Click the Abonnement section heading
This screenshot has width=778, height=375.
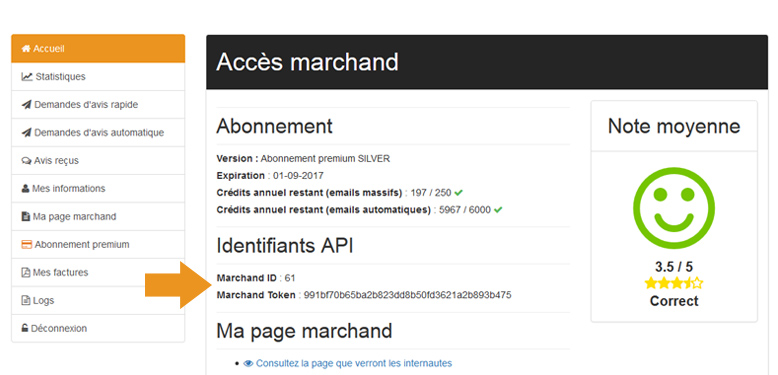pos(274,126)
